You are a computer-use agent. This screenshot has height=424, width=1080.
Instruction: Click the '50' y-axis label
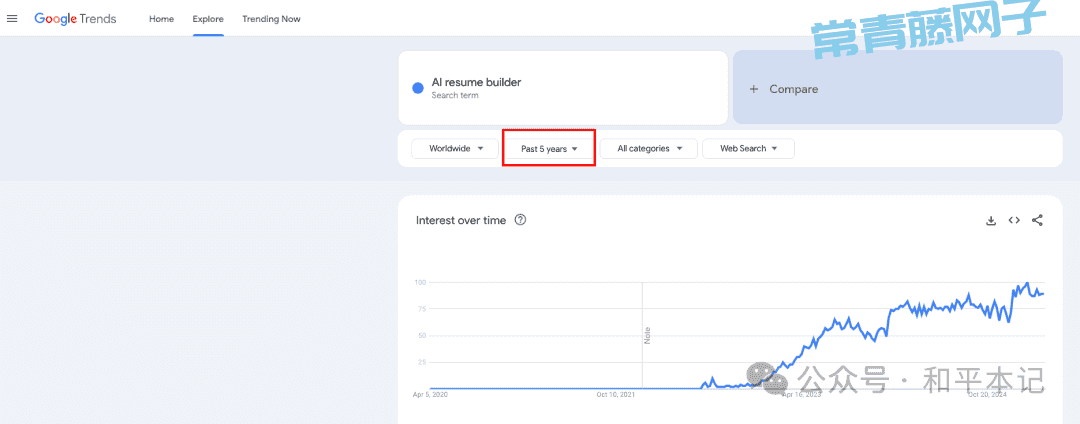click(422, 336)
